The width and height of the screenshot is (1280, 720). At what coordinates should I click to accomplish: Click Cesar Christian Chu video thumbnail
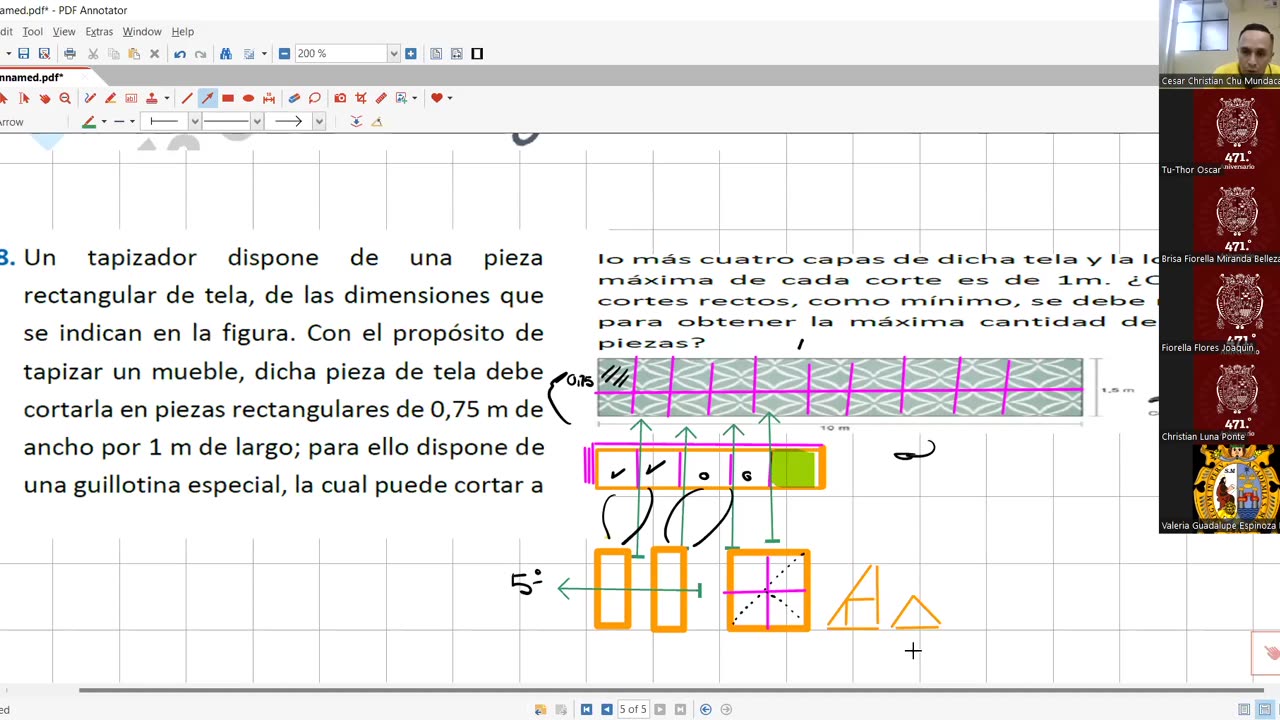coord(1220,44)
